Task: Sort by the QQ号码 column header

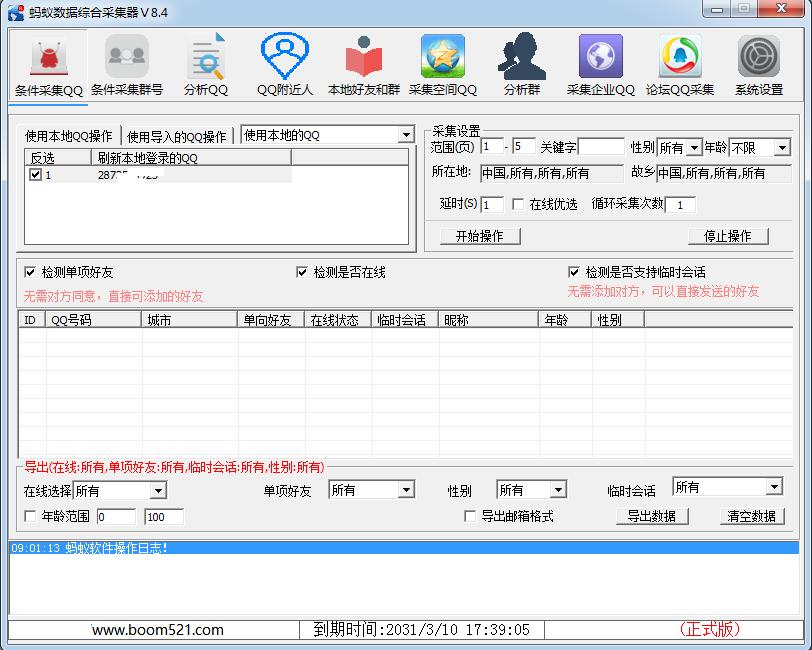Action: pyautogui.click(x=93, y=320)
